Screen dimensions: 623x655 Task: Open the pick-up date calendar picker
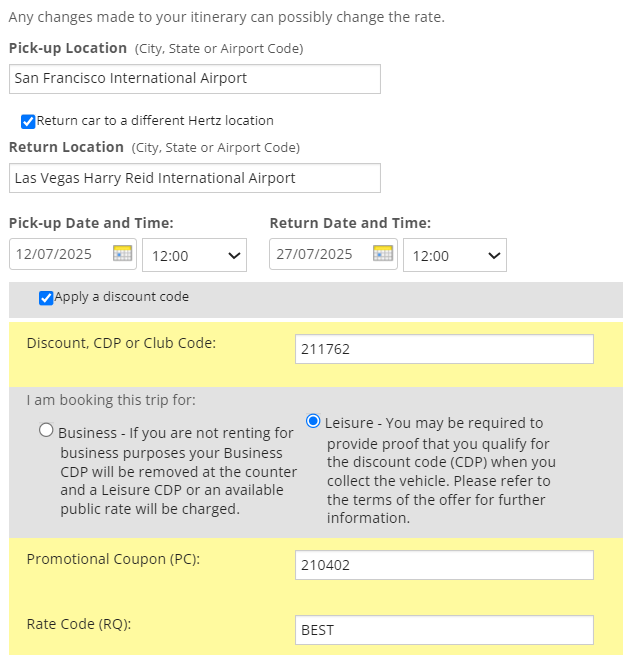coord(122,254)
